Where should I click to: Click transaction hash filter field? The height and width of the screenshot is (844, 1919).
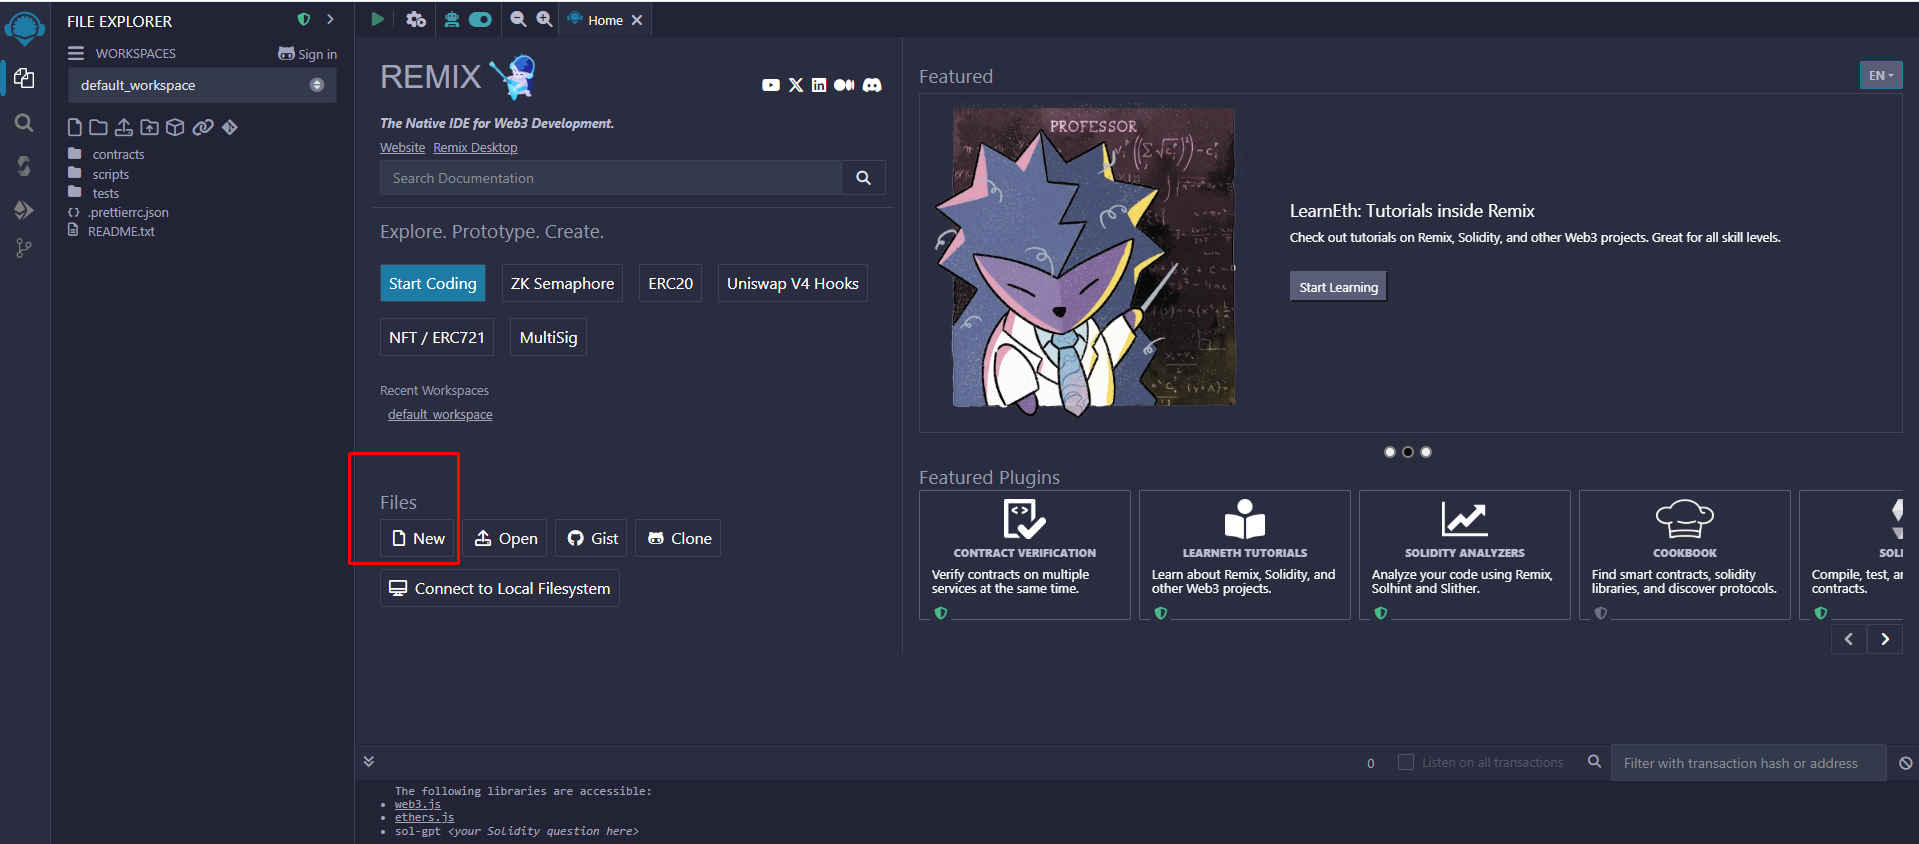pos(1749,763)
